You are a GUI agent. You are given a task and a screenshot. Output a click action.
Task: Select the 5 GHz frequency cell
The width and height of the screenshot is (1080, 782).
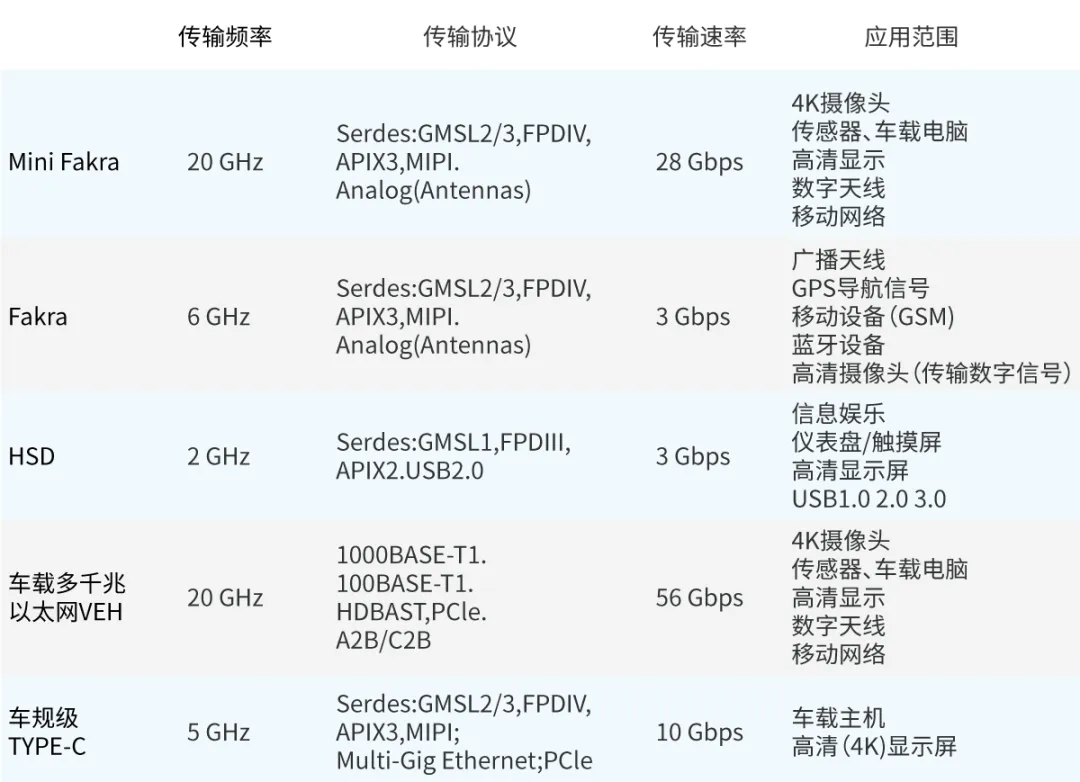218,732
